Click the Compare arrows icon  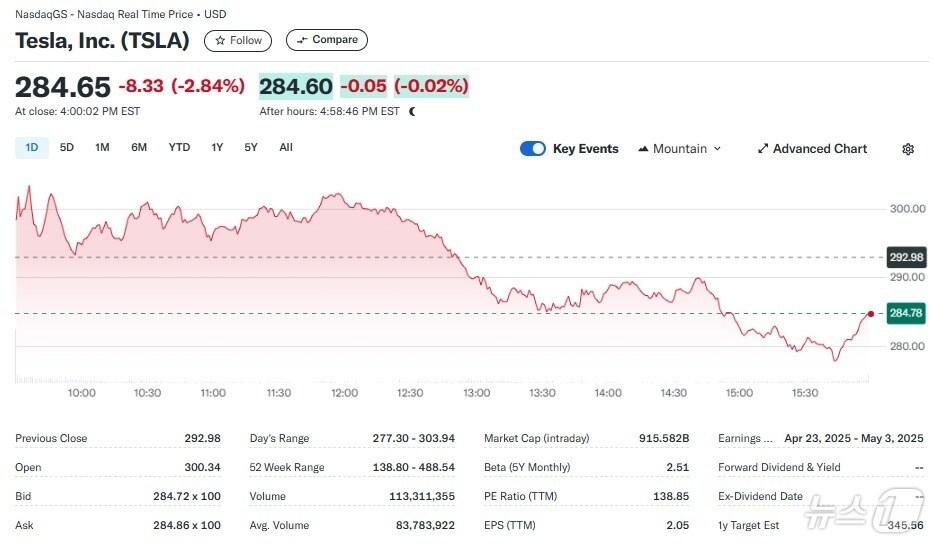tap(302, 40)
